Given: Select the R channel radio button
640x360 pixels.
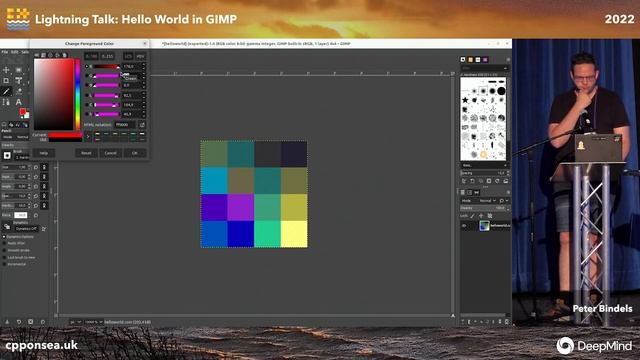Looking at the screenshot, I should [x=87, y=66].
